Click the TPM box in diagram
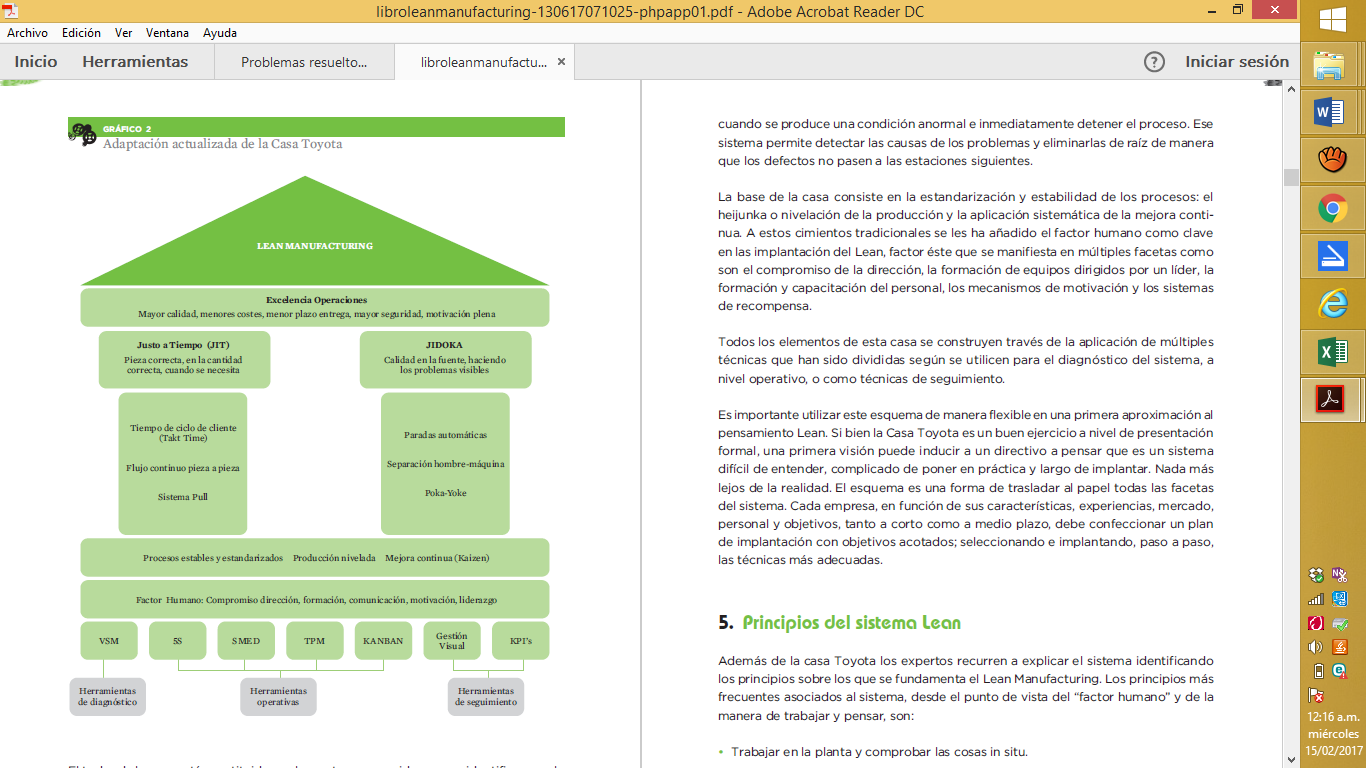 point(314,641)
